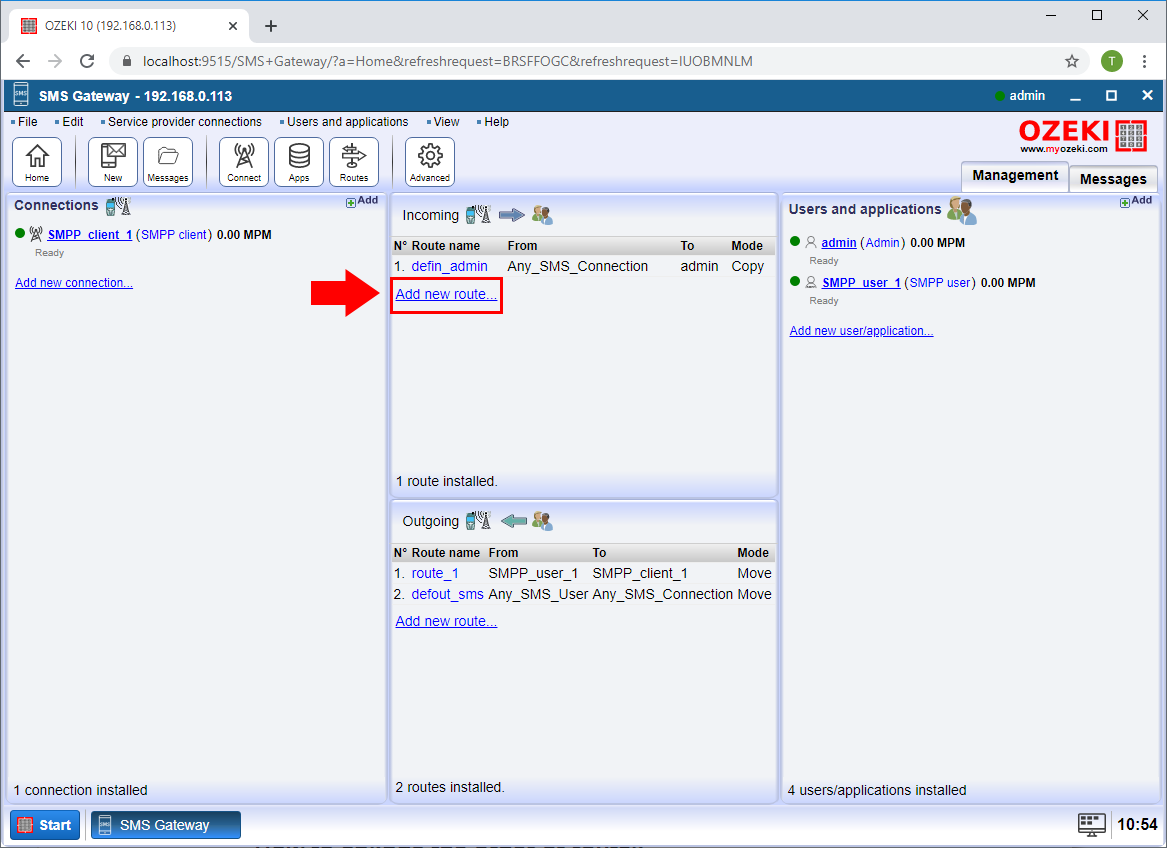
Task: Open Service provider connections menu
Action: pos(185,122)
